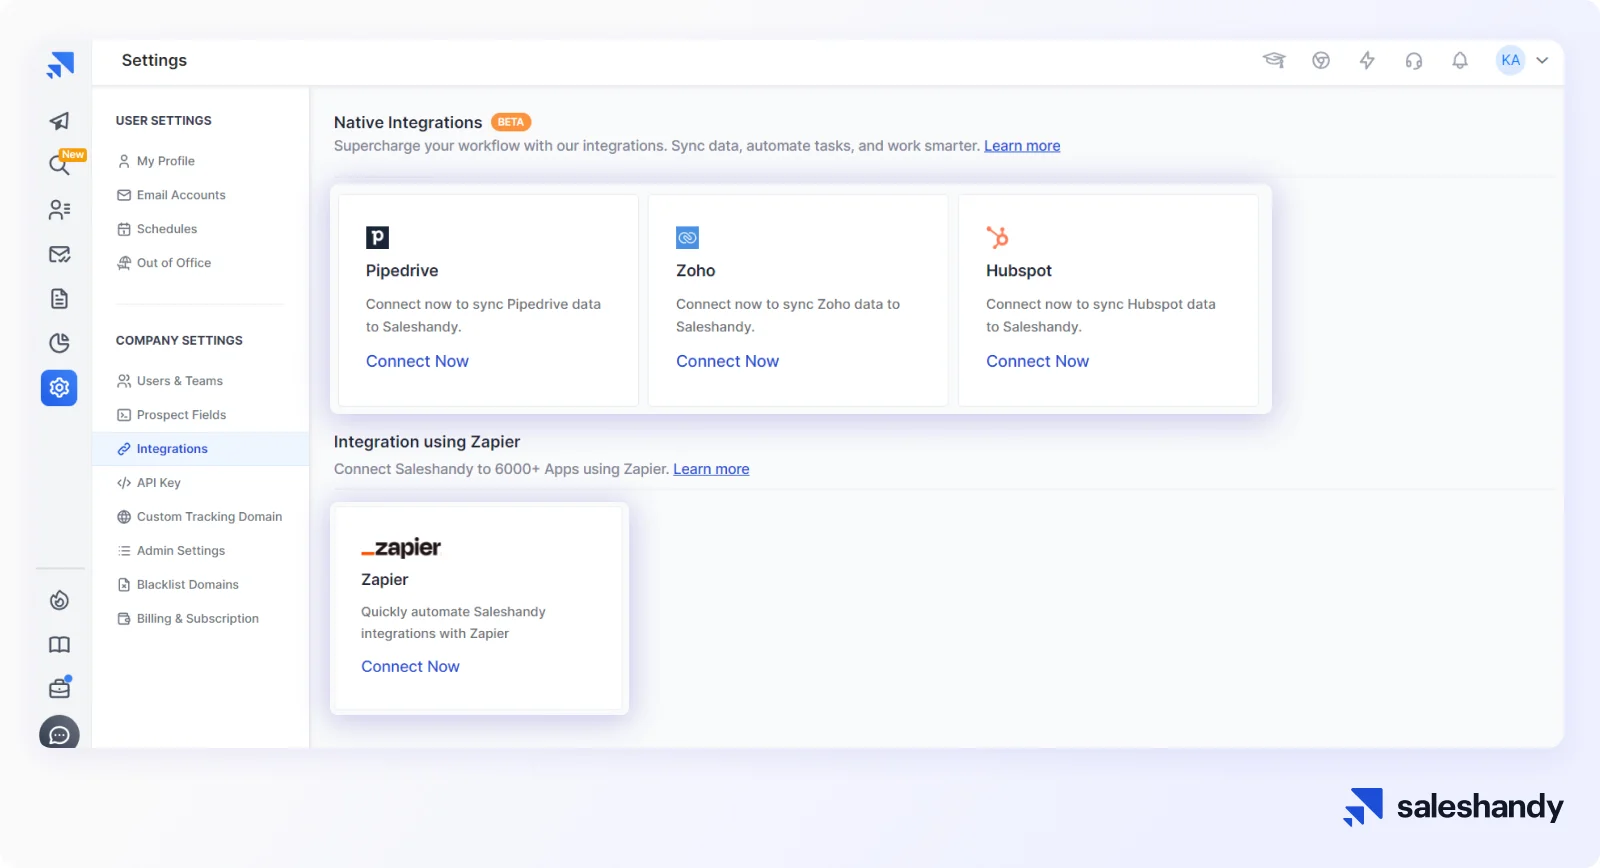Open the Analytics pie chart icon
This screenshot has height=868, width=1600.
tap(59, 343)
